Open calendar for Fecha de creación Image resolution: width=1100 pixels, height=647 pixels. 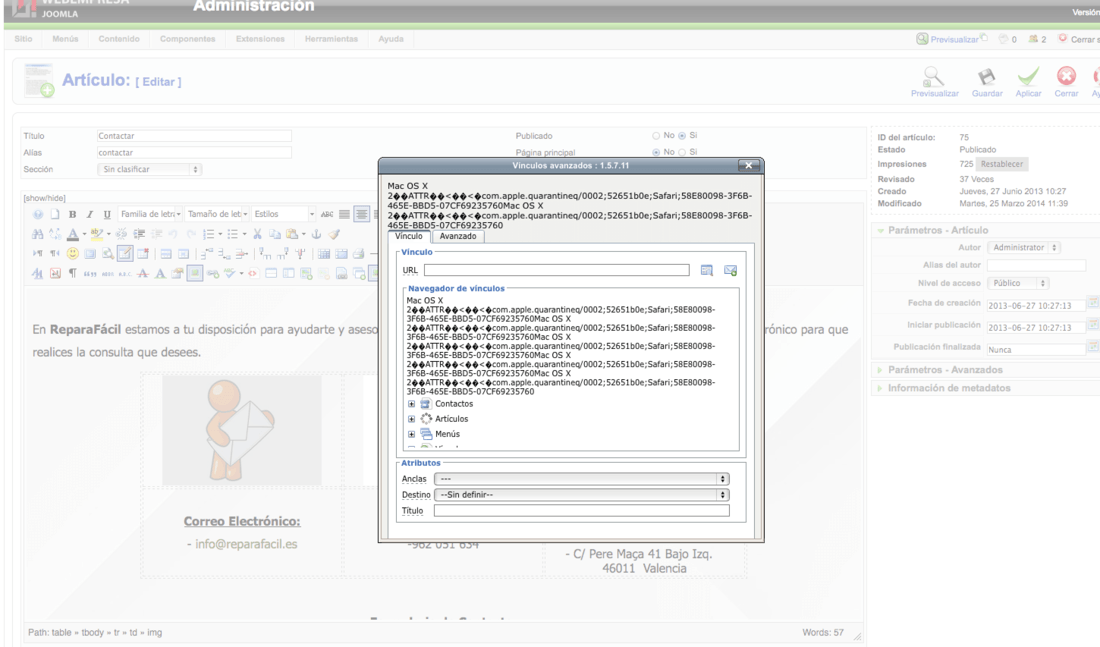coord(1093,303)
